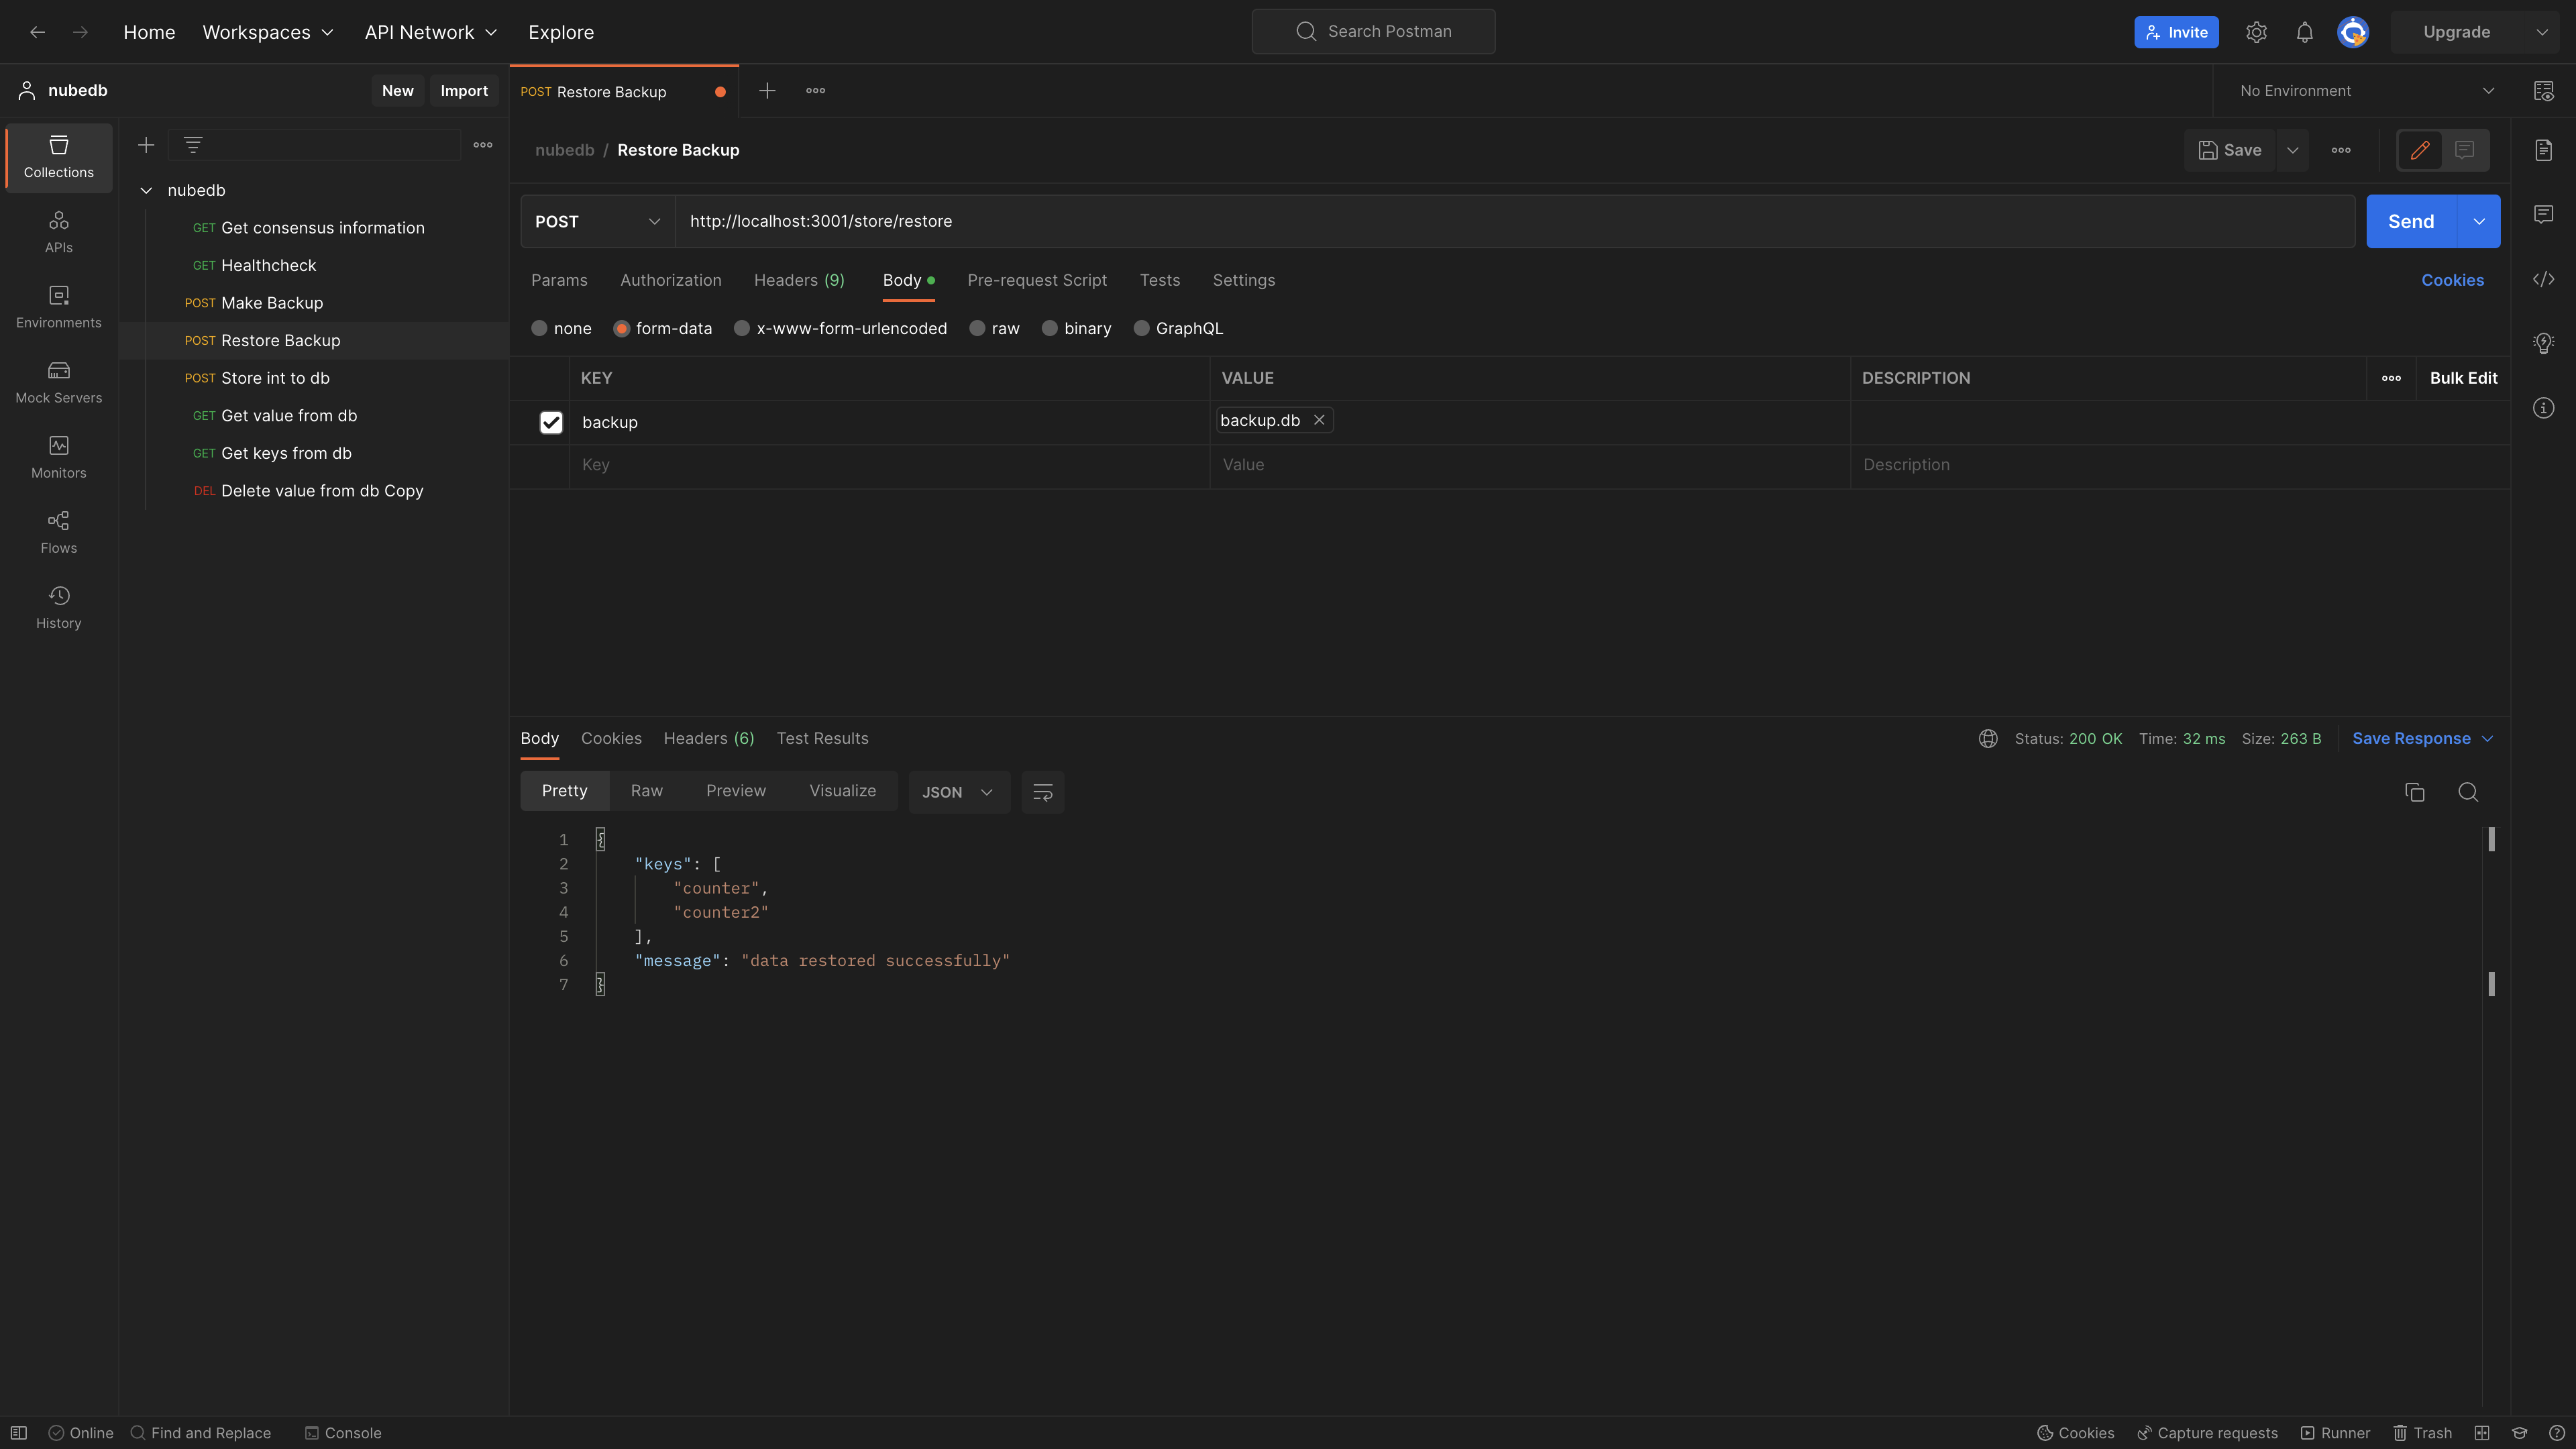Select the Environments panel icon
The height and width of the screenshot is (1449, 2576).
(57, 306)
